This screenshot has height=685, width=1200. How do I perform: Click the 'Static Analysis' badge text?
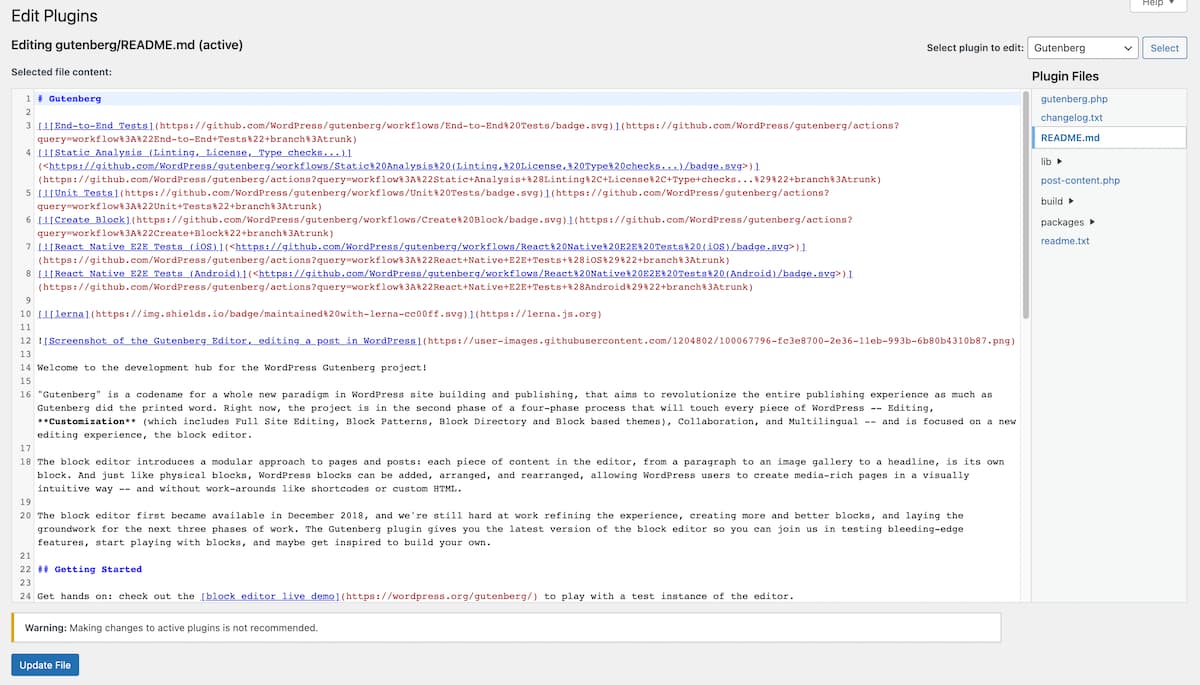tap(100, 153)
